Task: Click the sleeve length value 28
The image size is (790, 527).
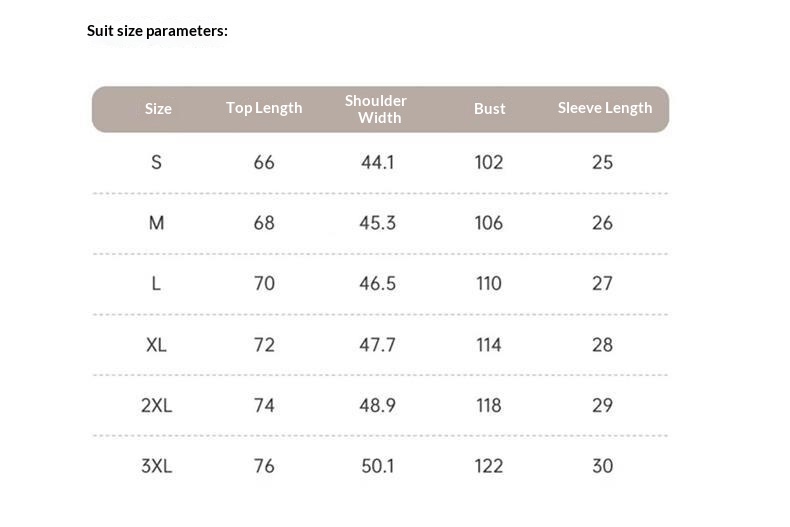Action: 602,345
